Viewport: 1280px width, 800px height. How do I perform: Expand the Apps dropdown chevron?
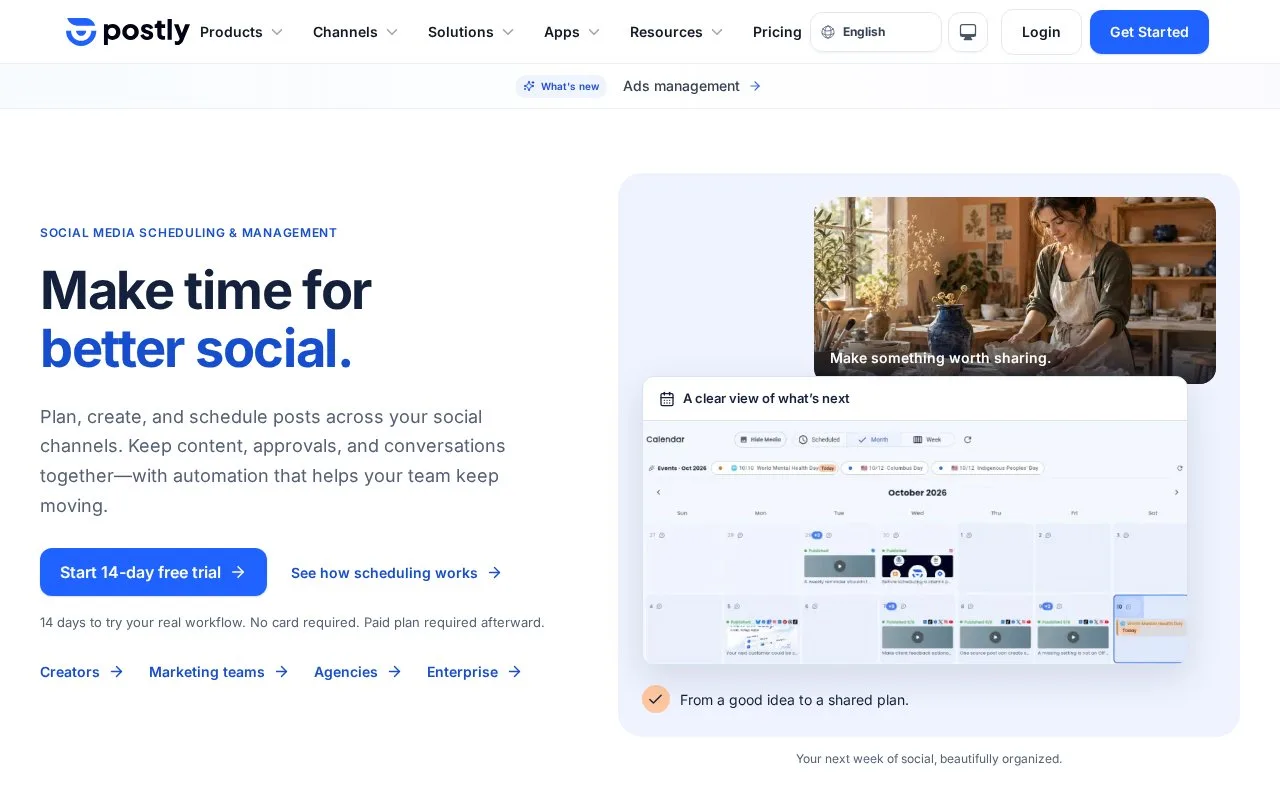pyautogui.click(x=594, y=32)
